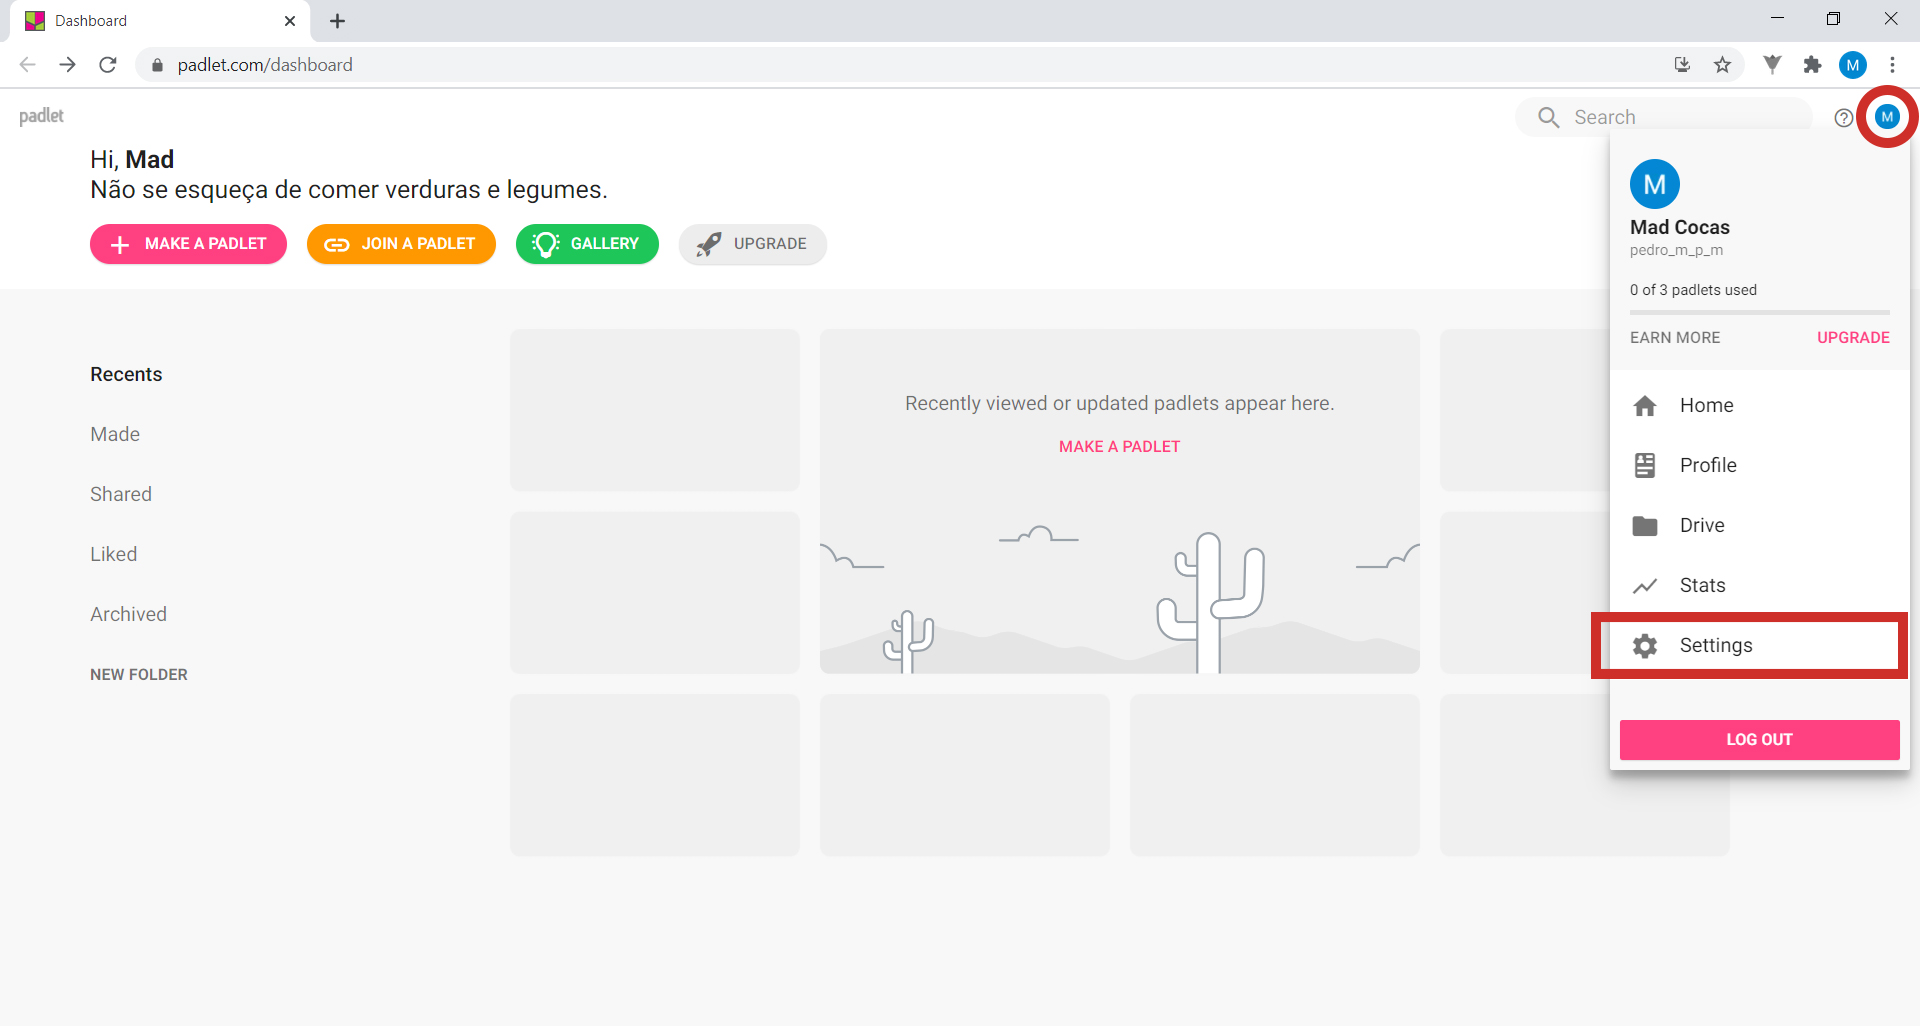Click the Settings gear icon
This screenshot has height=1026, width=1920.
click(x=1645, y=646)
